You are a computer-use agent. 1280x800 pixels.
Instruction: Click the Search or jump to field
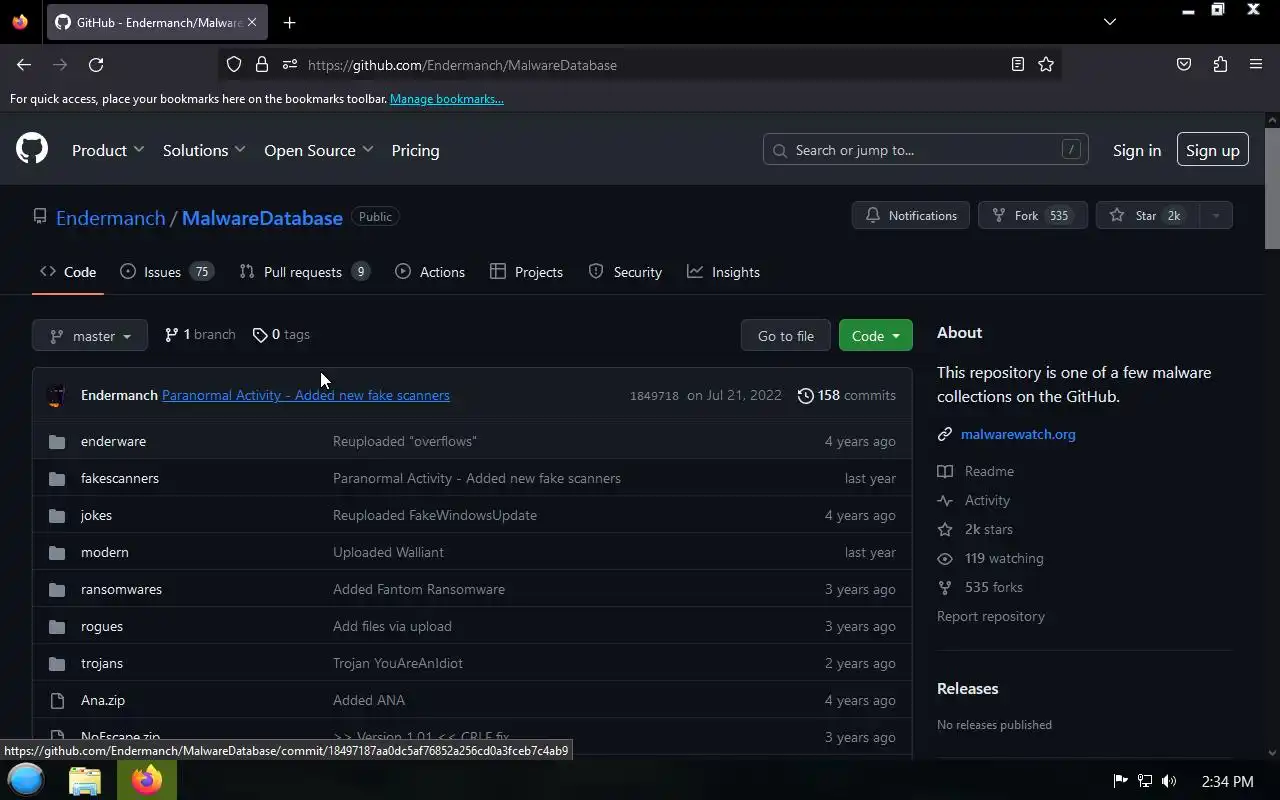click(925, 150)
